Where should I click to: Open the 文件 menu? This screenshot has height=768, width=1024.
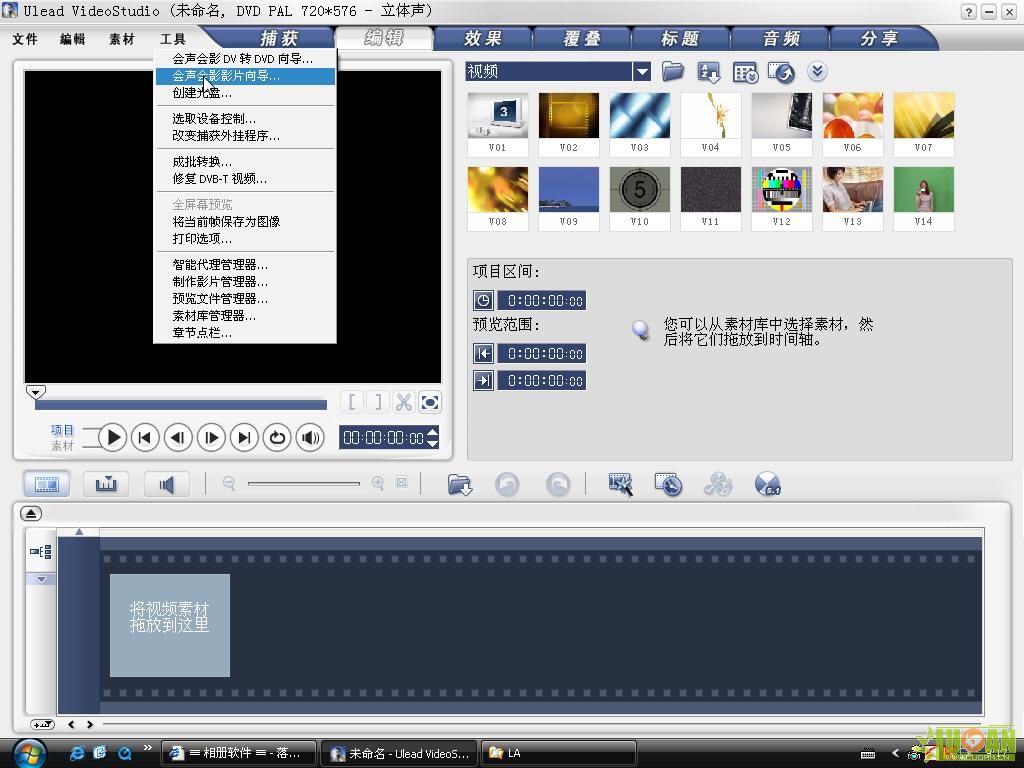coord(25,39)
